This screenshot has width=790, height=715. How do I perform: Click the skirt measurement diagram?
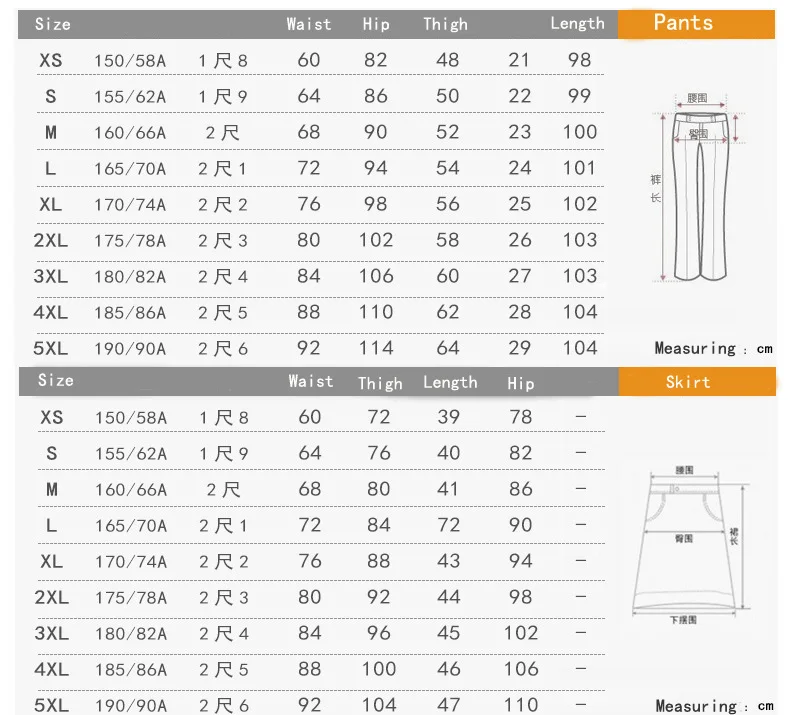pyautogui.click(x=692, y=545)
